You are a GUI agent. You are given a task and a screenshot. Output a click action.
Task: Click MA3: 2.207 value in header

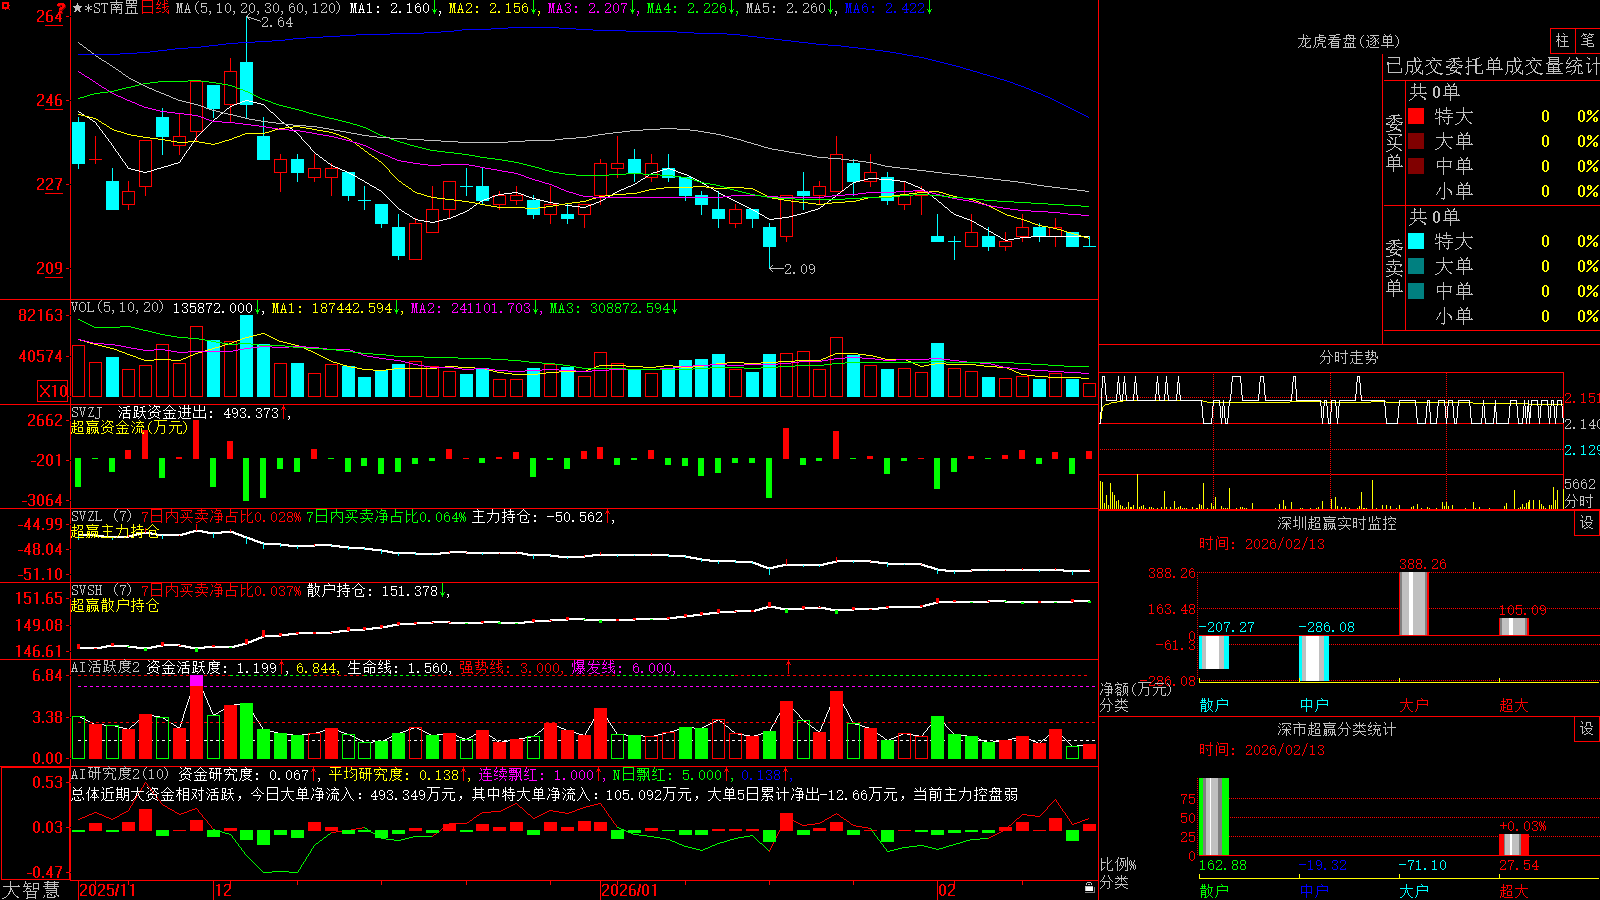pos(593,8)
